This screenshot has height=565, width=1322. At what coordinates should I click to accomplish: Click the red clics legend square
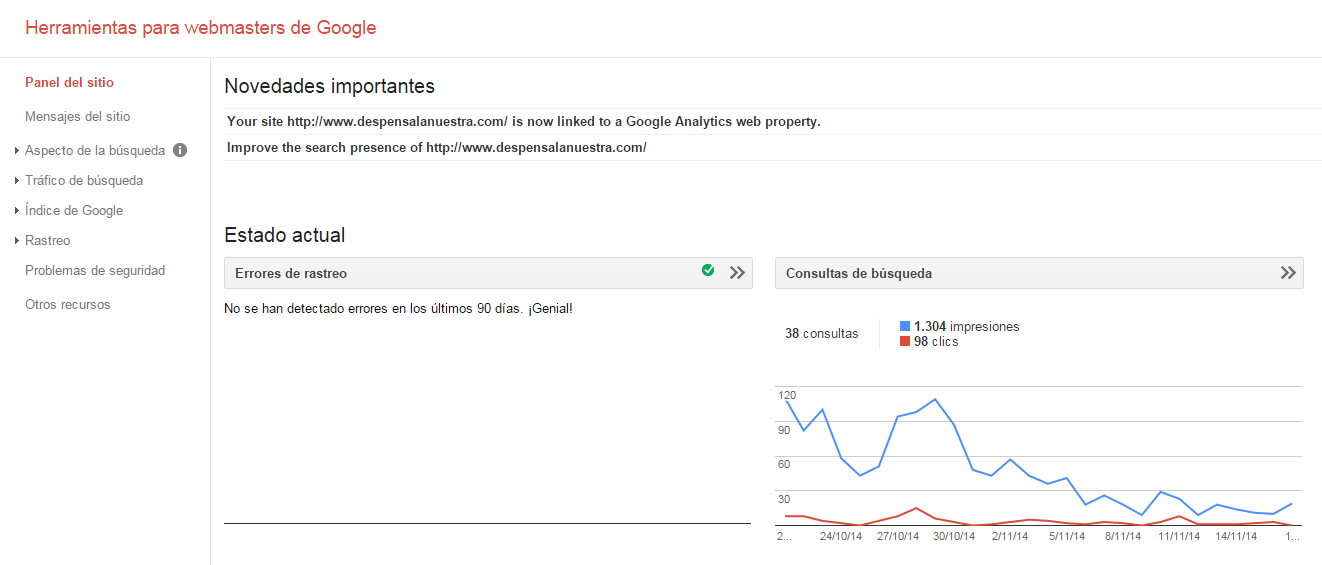pos(905,342)
